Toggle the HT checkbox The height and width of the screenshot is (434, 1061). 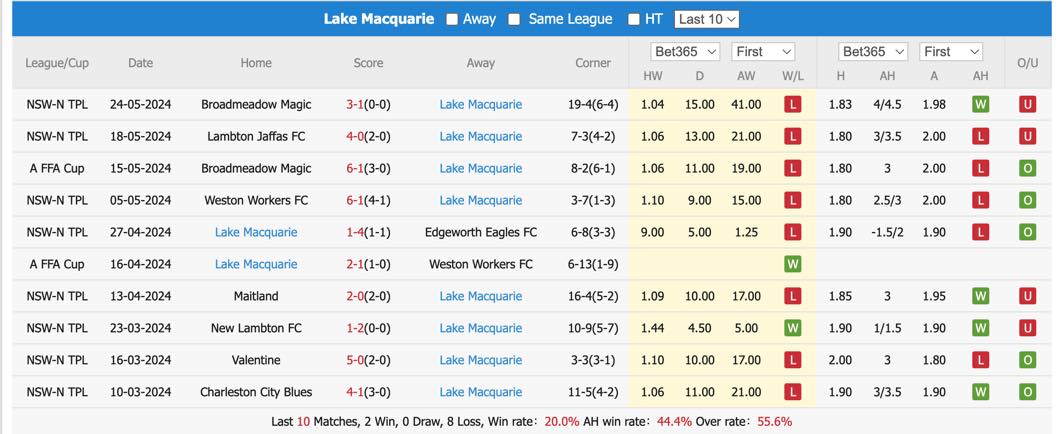tap(633, 20)
